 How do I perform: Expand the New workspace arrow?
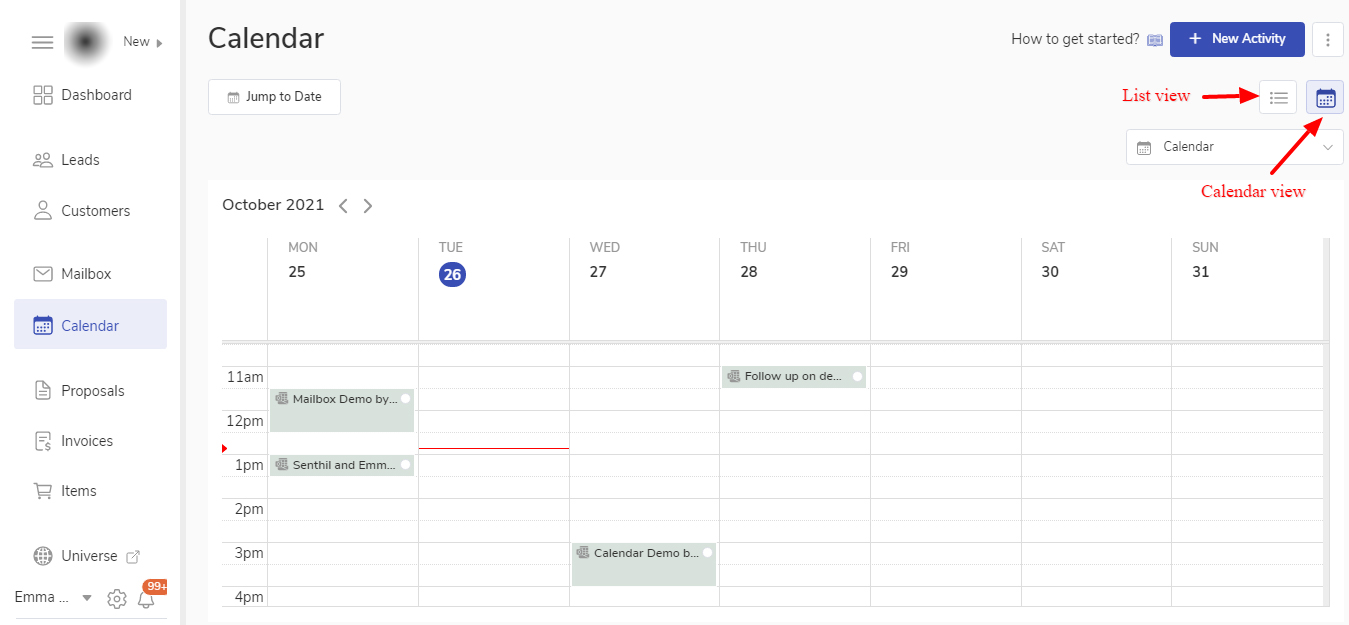point(159,42)
